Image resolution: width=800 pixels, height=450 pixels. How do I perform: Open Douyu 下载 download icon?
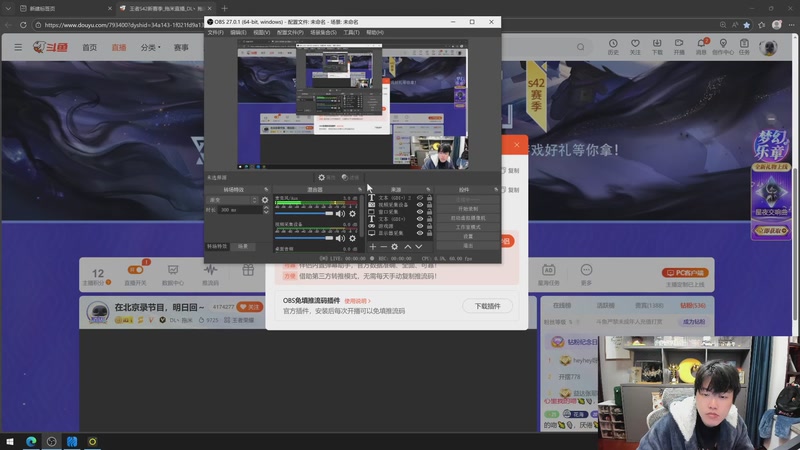tap(657, 47)
